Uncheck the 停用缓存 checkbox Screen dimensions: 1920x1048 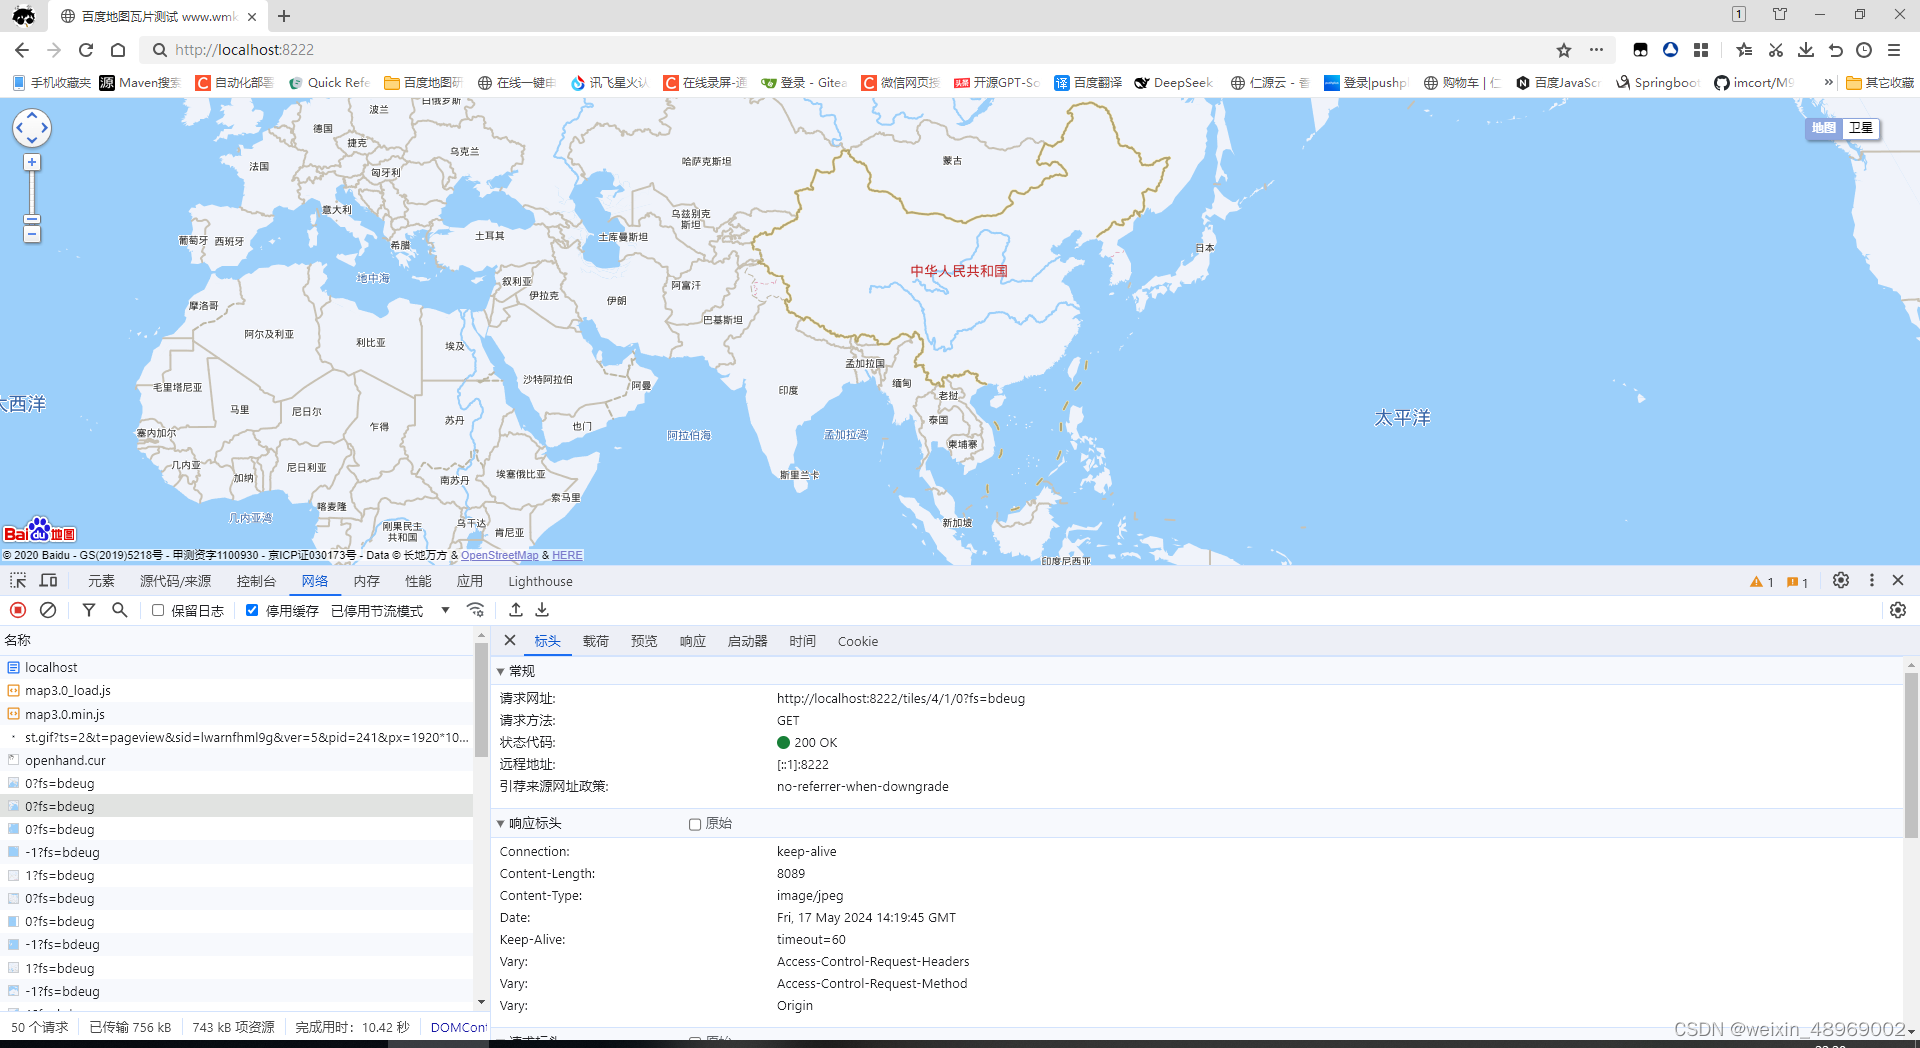pos(252,610)
